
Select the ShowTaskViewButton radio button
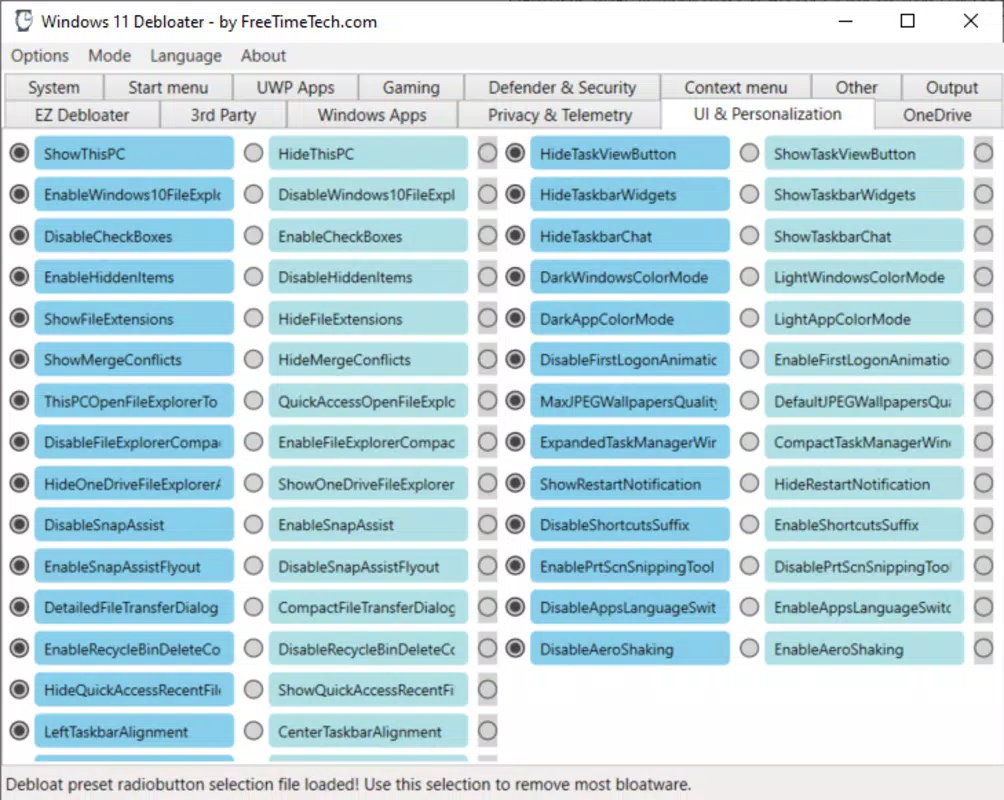point(749,153)
